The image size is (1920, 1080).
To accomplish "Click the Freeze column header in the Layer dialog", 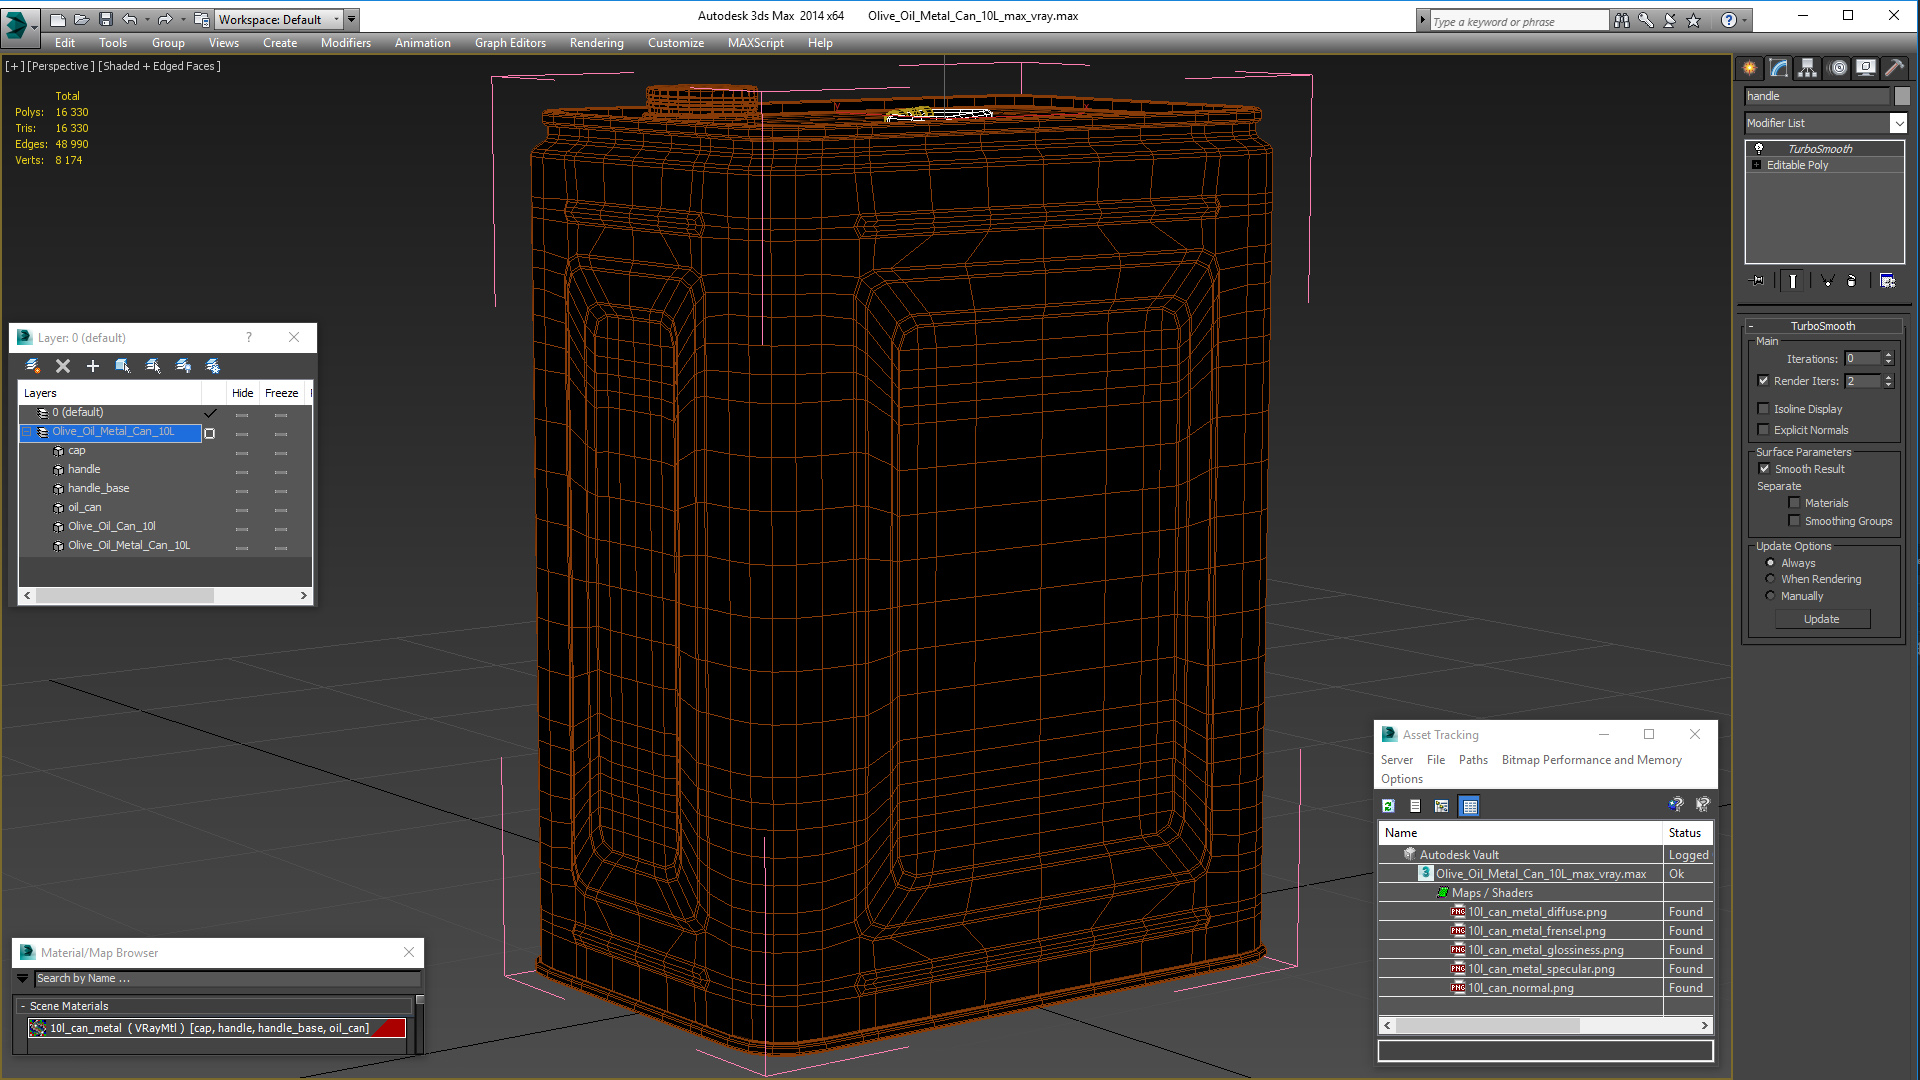I will click(282, 393).
